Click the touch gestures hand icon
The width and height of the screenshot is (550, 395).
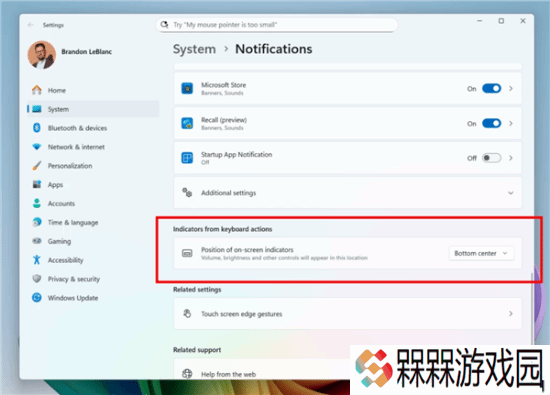[187, 314]
